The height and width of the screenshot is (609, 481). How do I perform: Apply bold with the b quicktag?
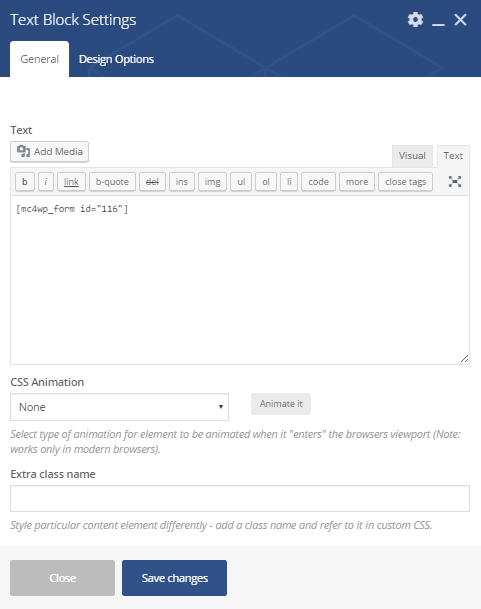click(25, 182)
